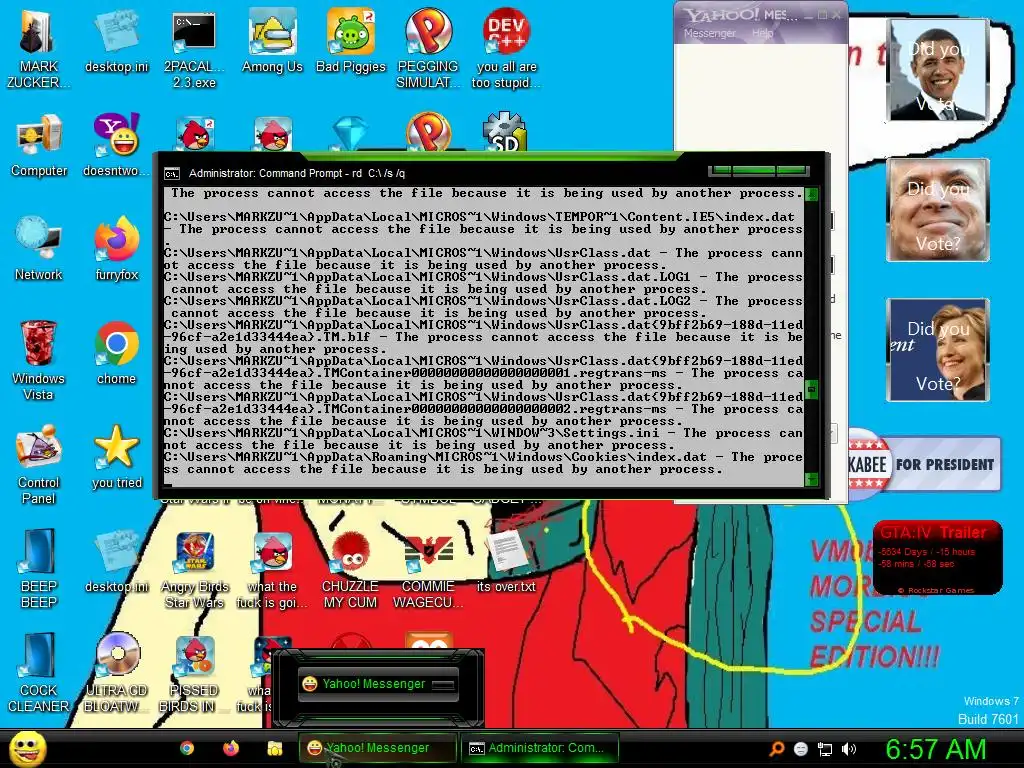Open the Windows Vista recycle bin icon
Screen dimensions: 1024x768
tap(39, 360)
